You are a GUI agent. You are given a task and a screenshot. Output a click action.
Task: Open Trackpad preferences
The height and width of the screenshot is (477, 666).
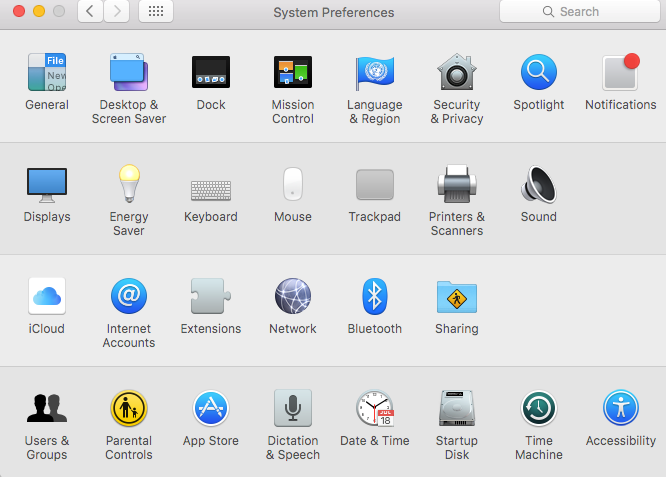click(x=375, y=184)
